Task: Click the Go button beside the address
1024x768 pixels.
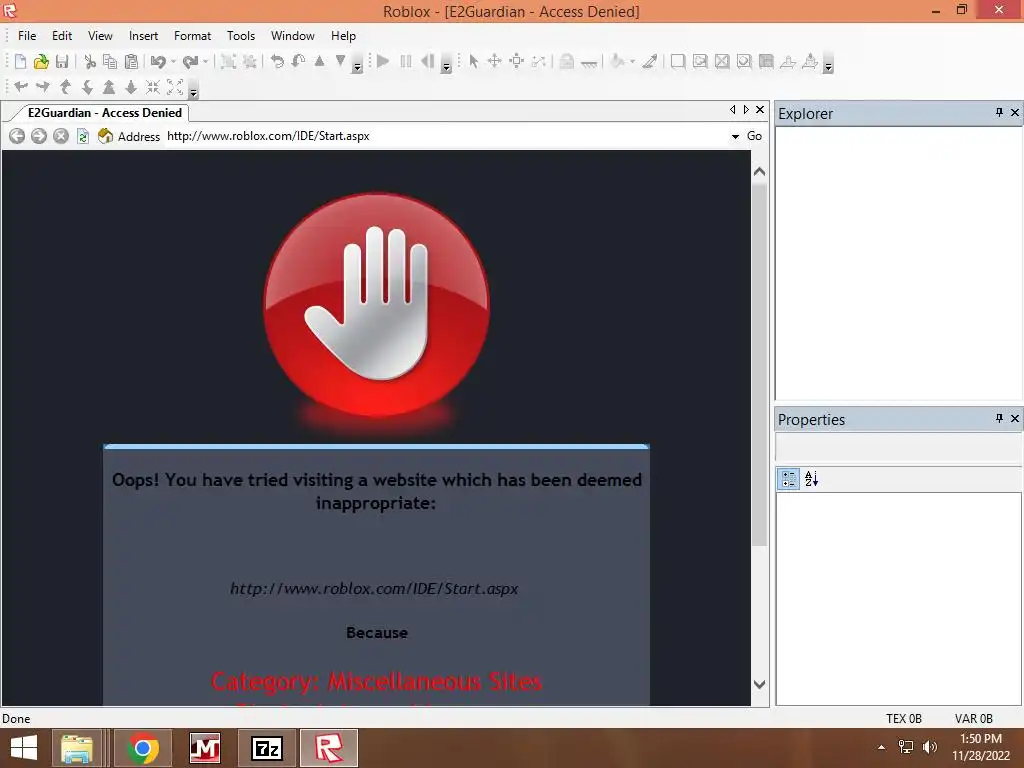Action: point(754,136)
